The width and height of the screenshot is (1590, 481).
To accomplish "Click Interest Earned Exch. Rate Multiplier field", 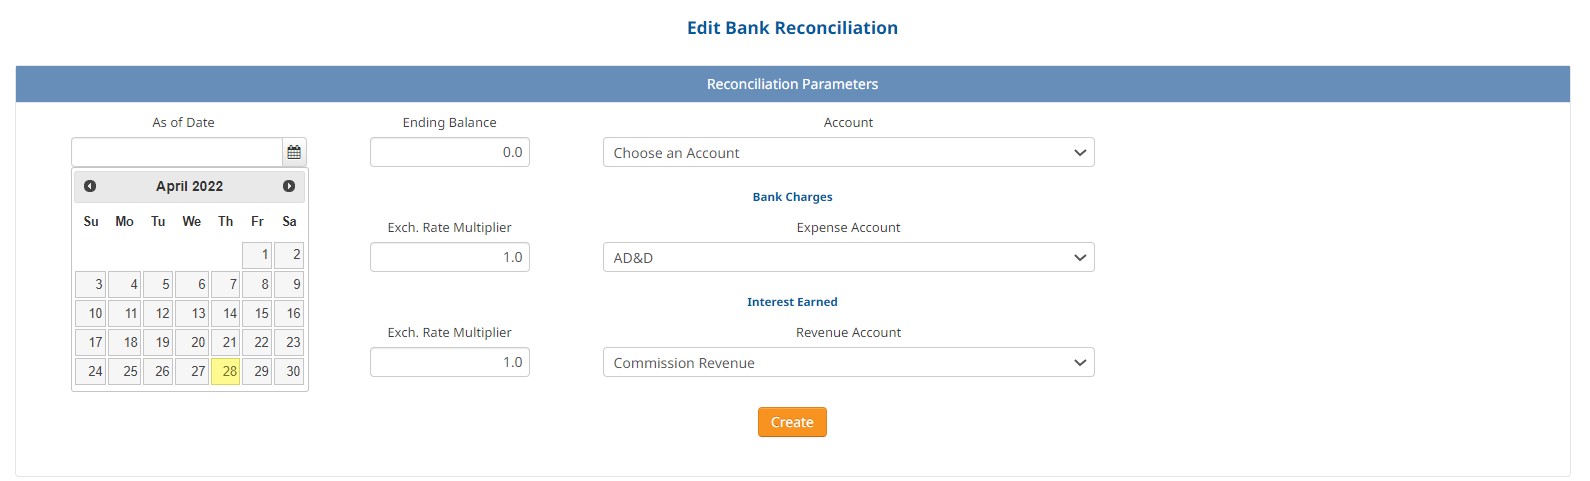I will click(x=450, y=362).
